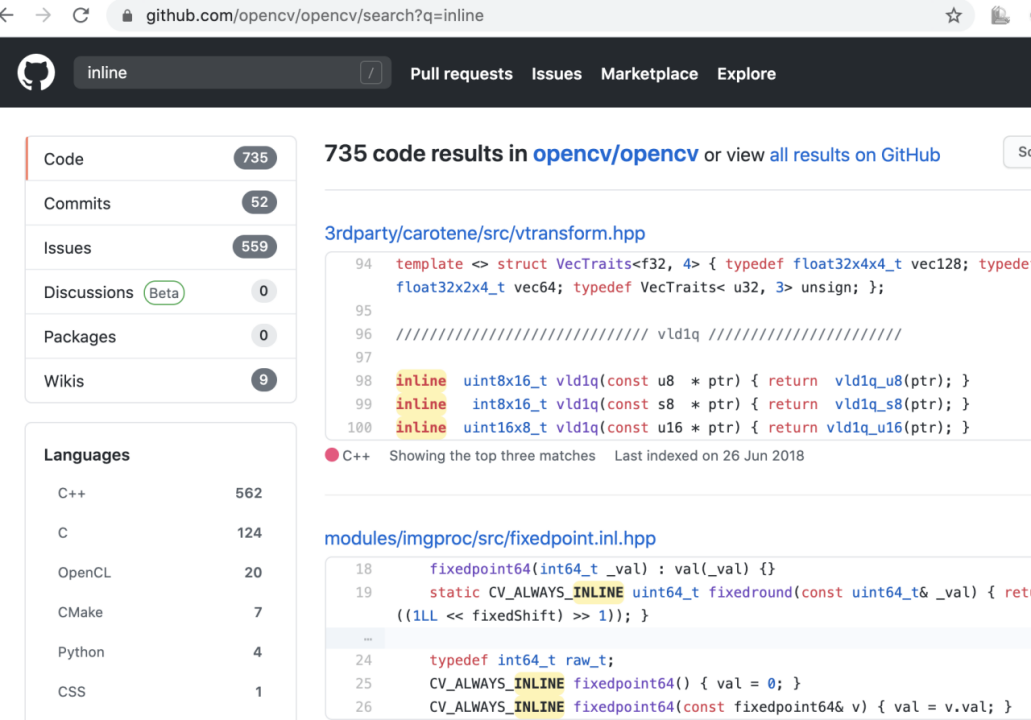Click the slash shortcut icon in search box
Viewport: 1031px width, 720px height.
pos(371,72)
